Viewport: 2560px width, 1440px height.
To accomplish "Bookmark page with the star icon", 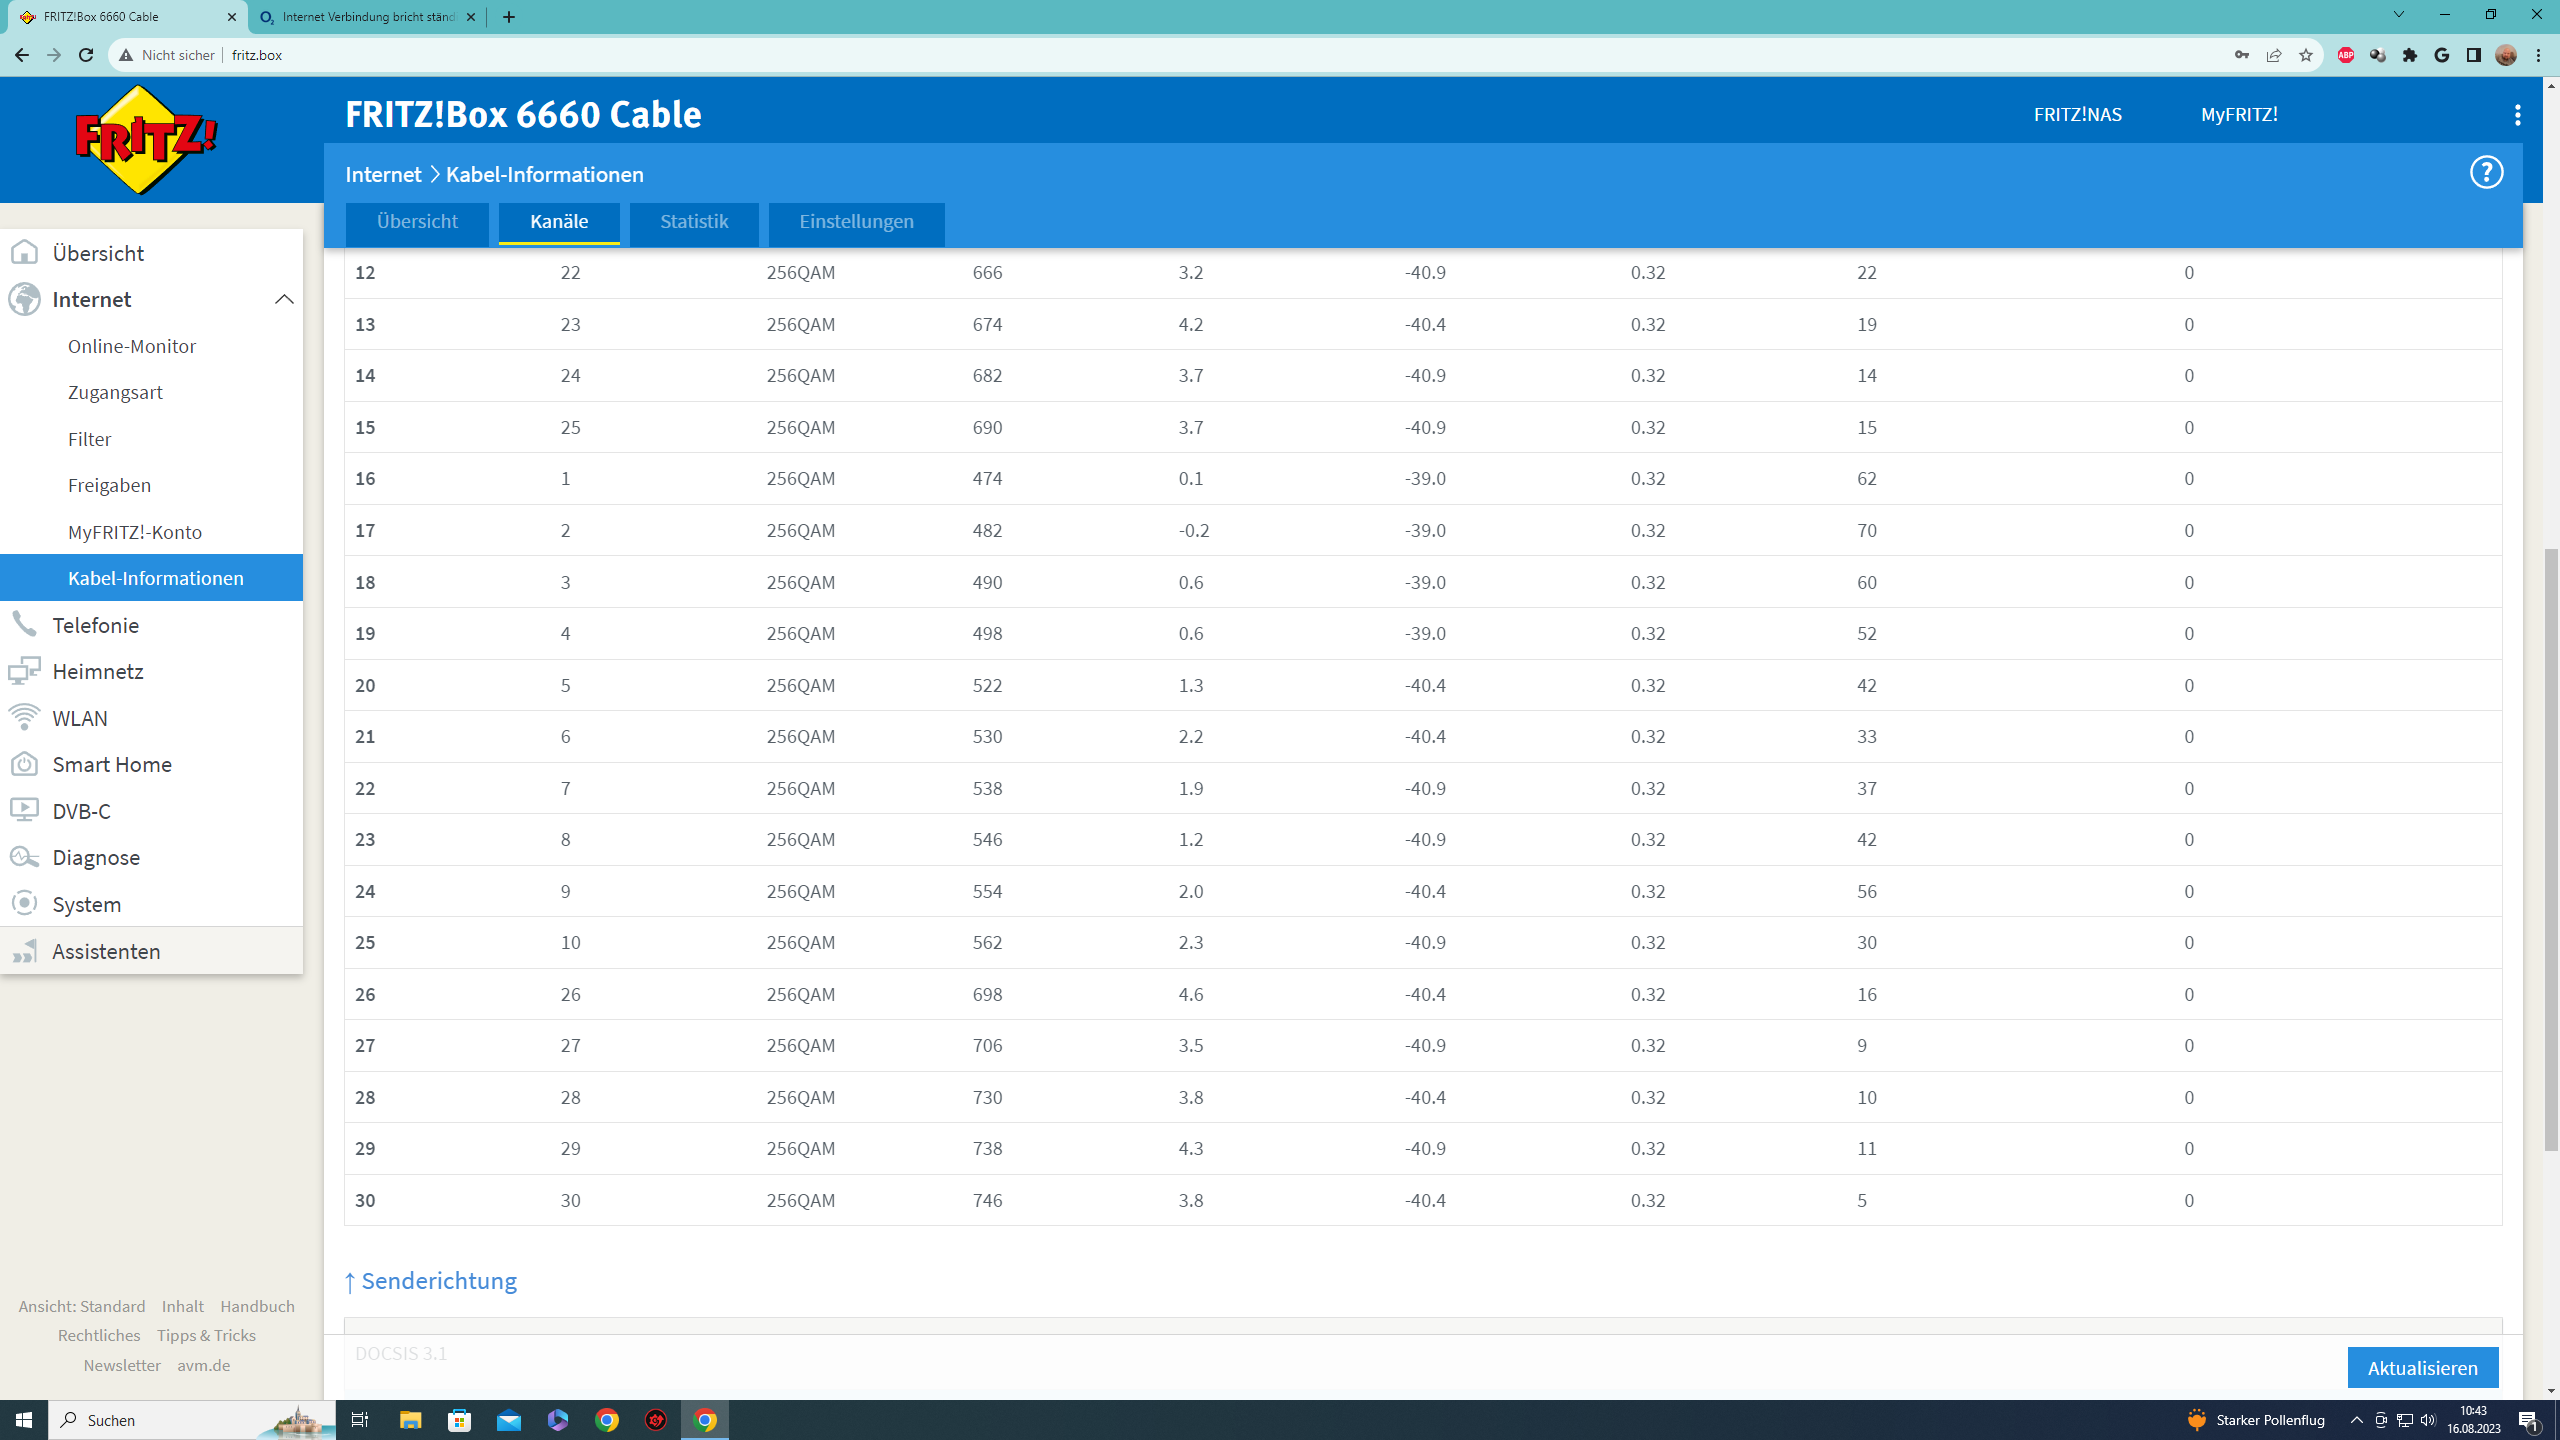I will coord(2306,55).
